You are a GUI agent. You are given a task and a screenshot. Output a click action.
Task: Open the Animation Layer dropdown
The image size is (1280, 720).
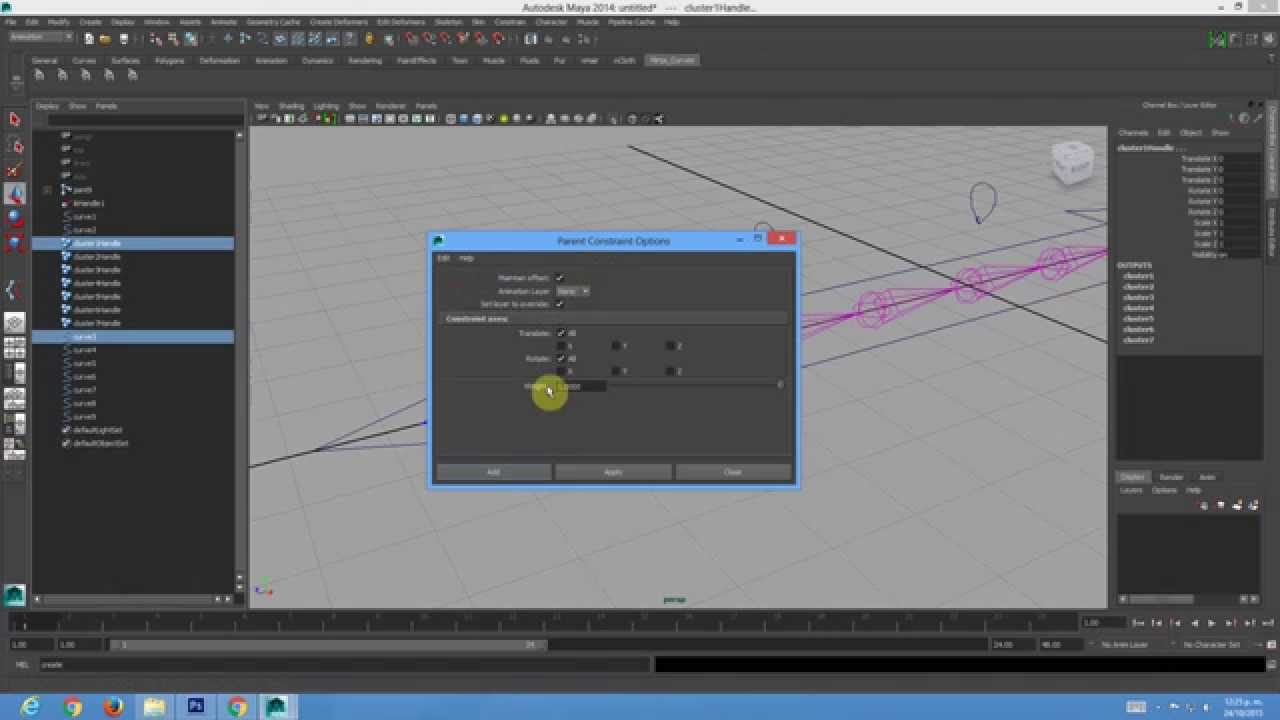(573, 291)
